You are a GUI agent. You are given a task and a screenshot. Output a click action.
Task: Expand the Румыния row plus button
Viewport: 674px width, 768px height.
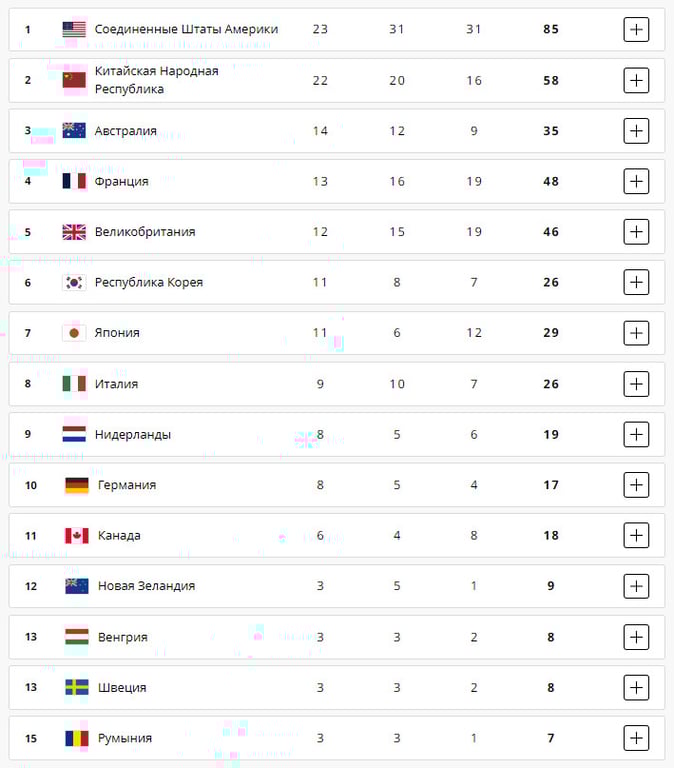click(636, 738)
